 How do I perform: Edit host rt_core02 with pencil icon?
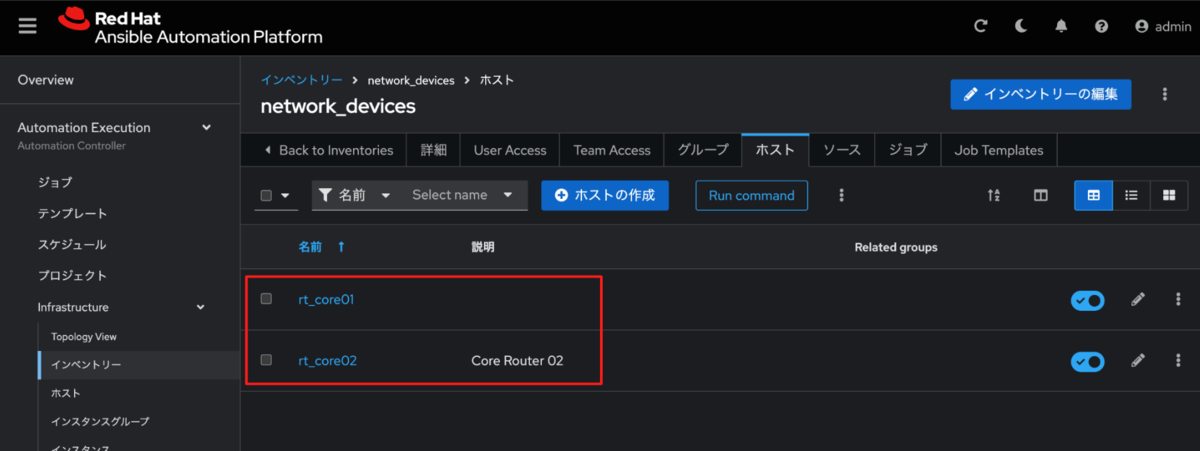(x=1138, y=360)
